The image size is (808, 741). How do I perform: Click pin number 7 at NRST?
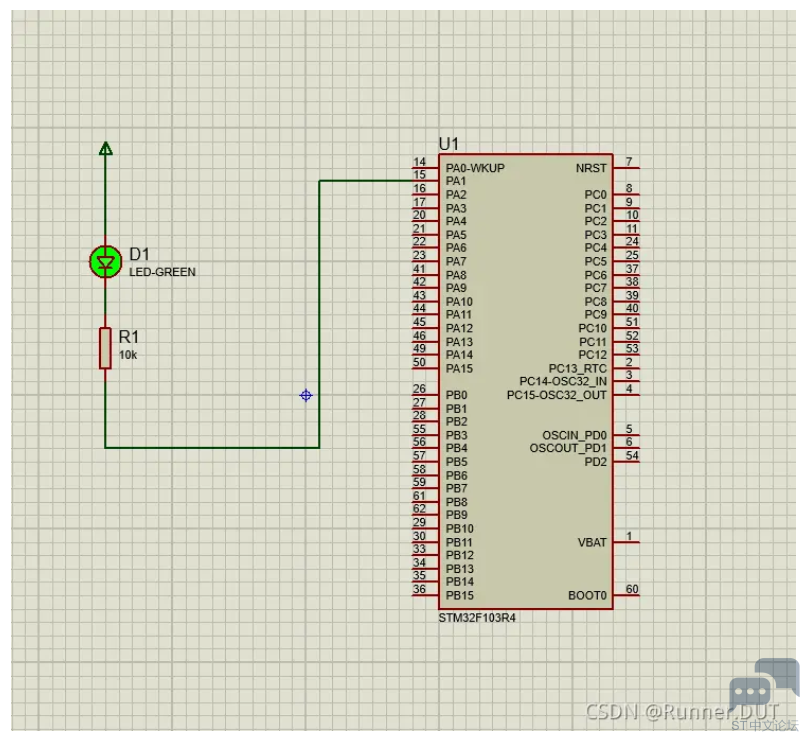(x=629, y=162)
